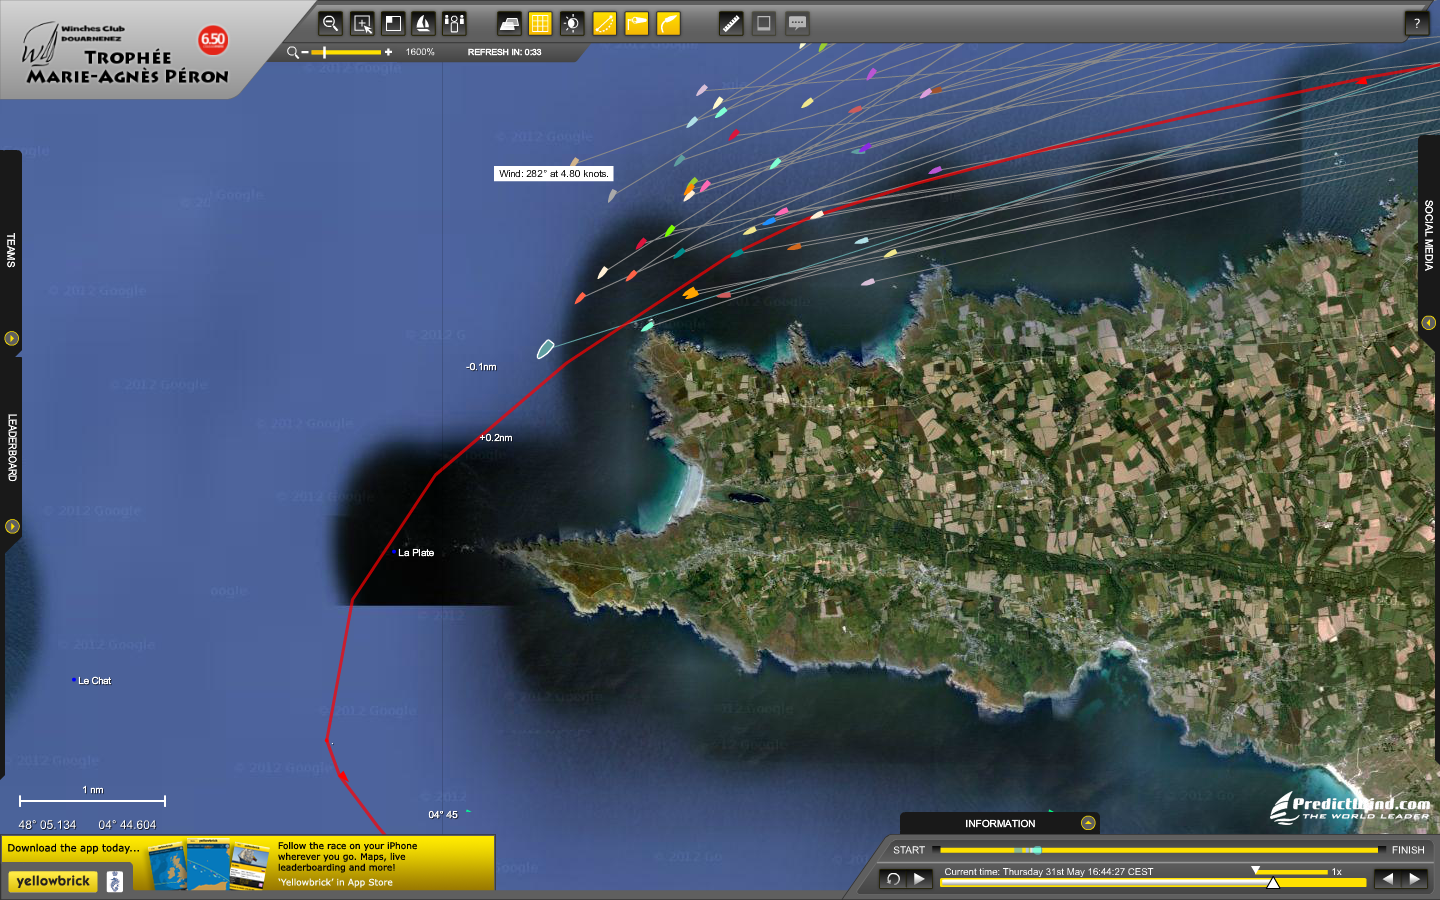This screenshot has width=1440, height=900.
Task: Select the ruler measure tool
Action: point(731,23)
